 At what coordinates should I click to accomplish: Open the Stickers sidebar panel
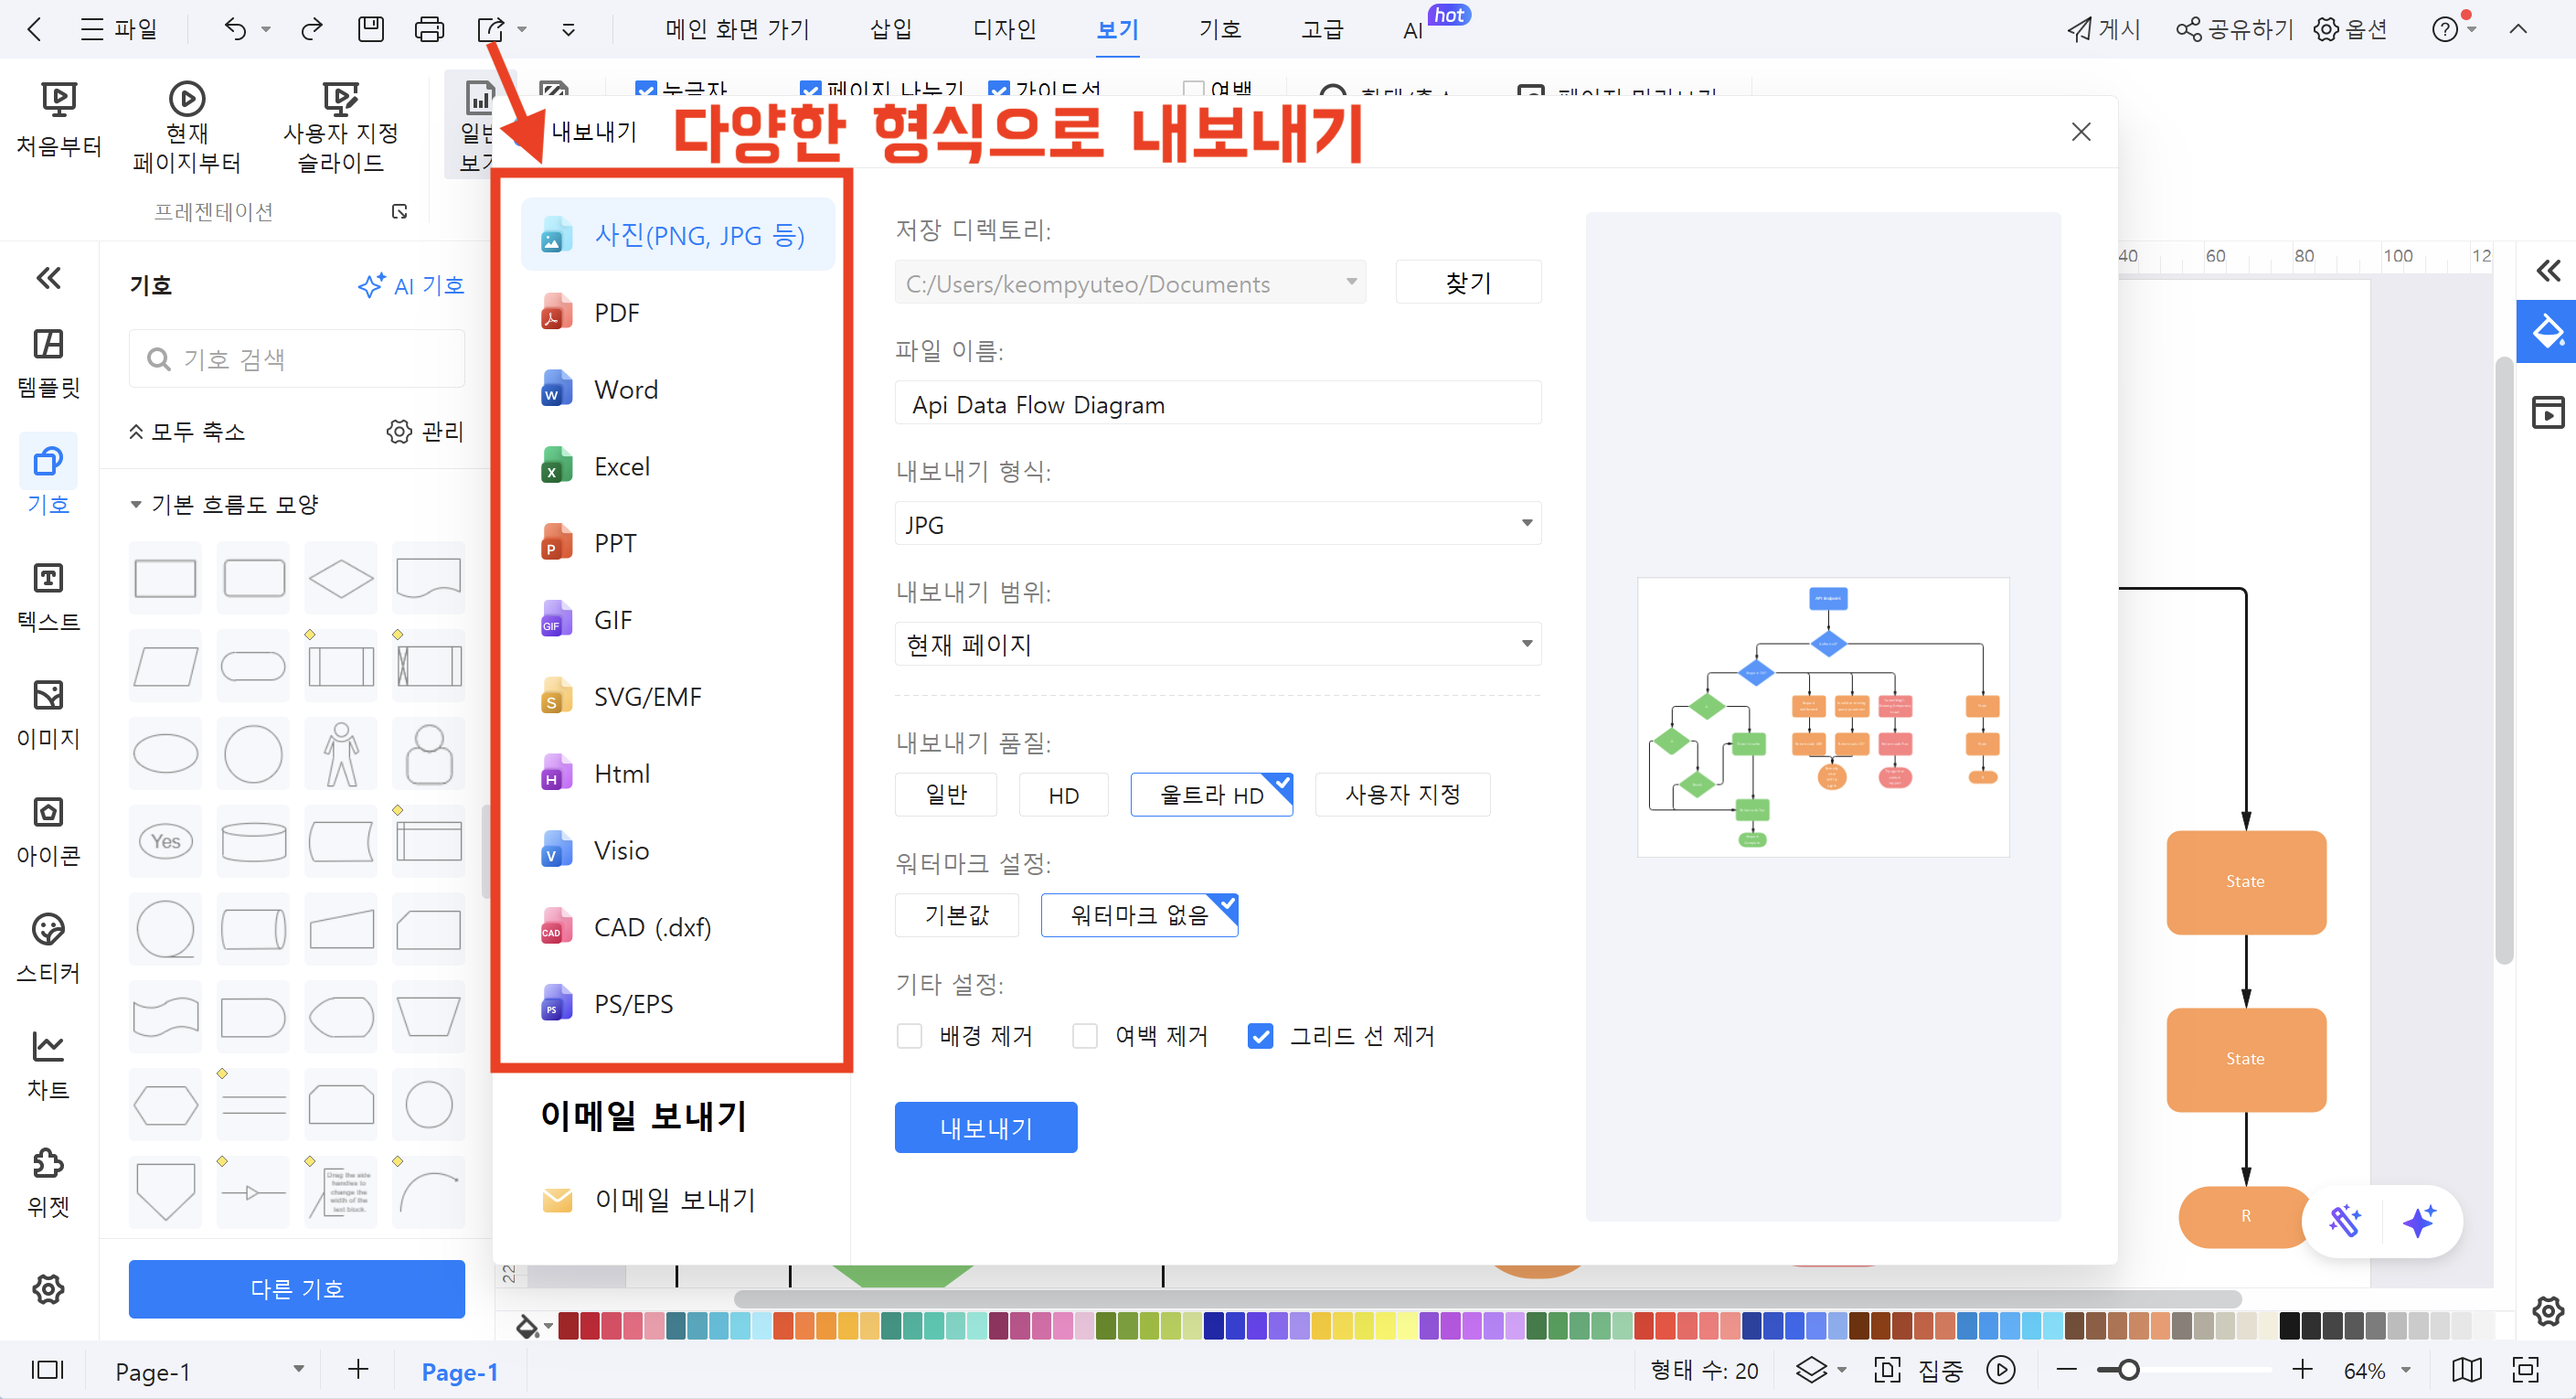click(48, 947)
